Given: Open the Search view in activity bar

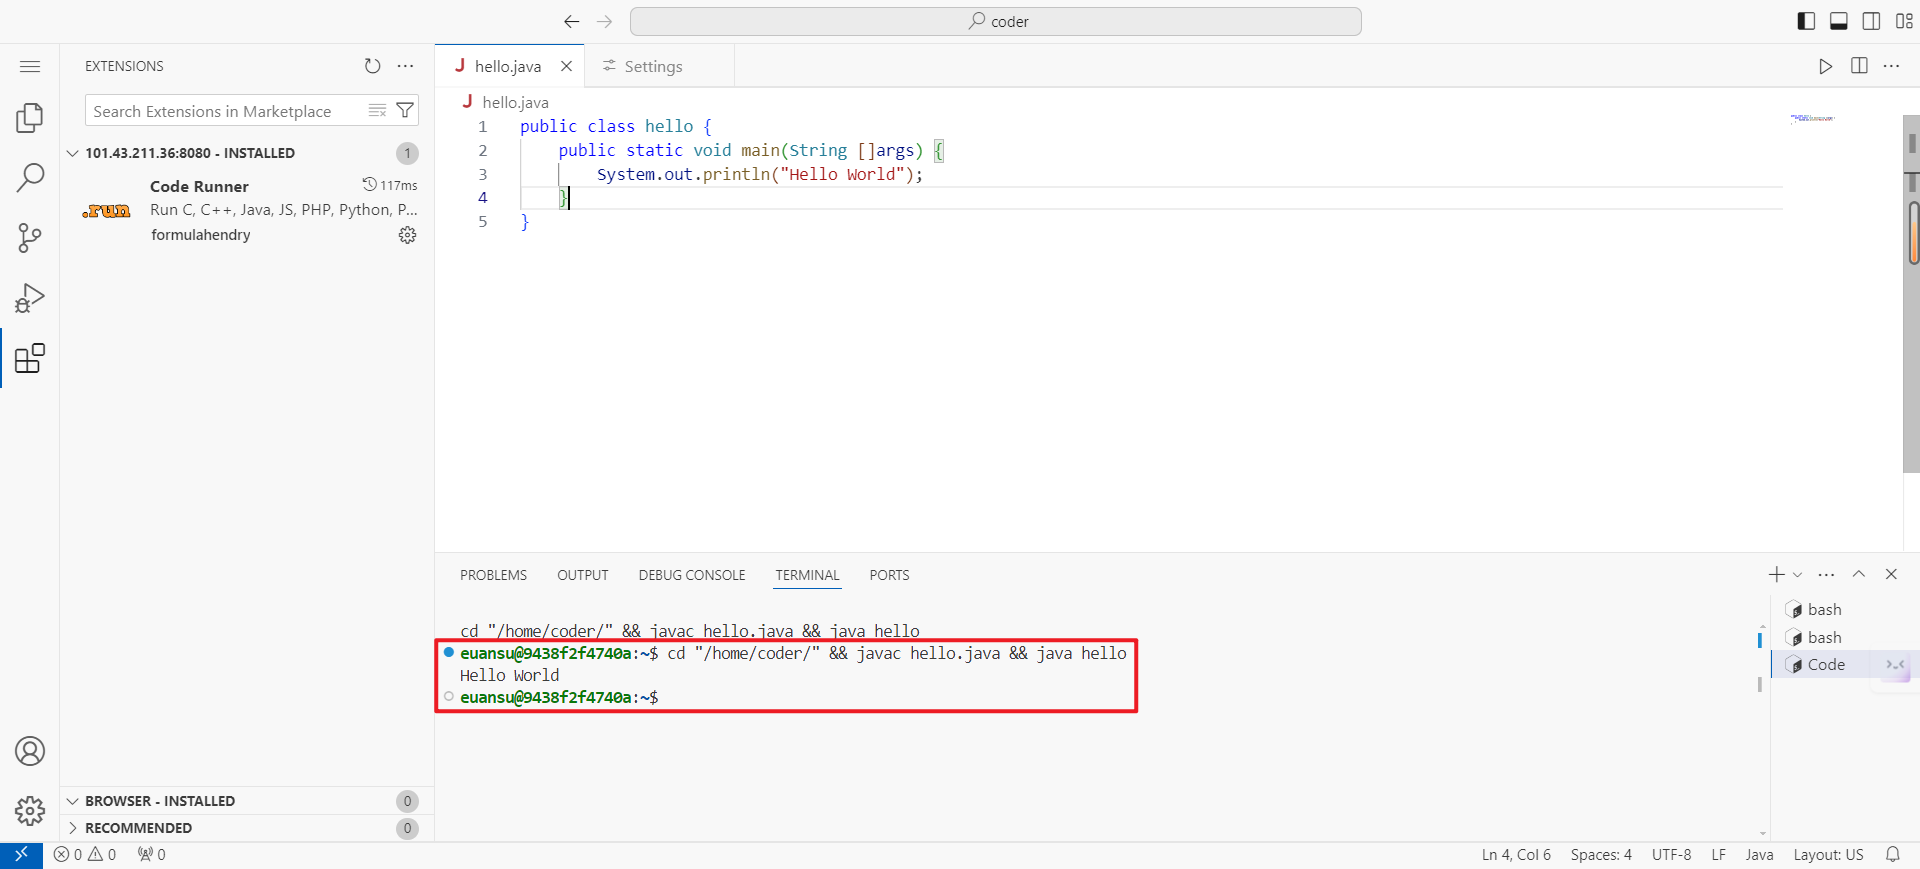Looking at the screenshot, I should (x=30, y=178).
